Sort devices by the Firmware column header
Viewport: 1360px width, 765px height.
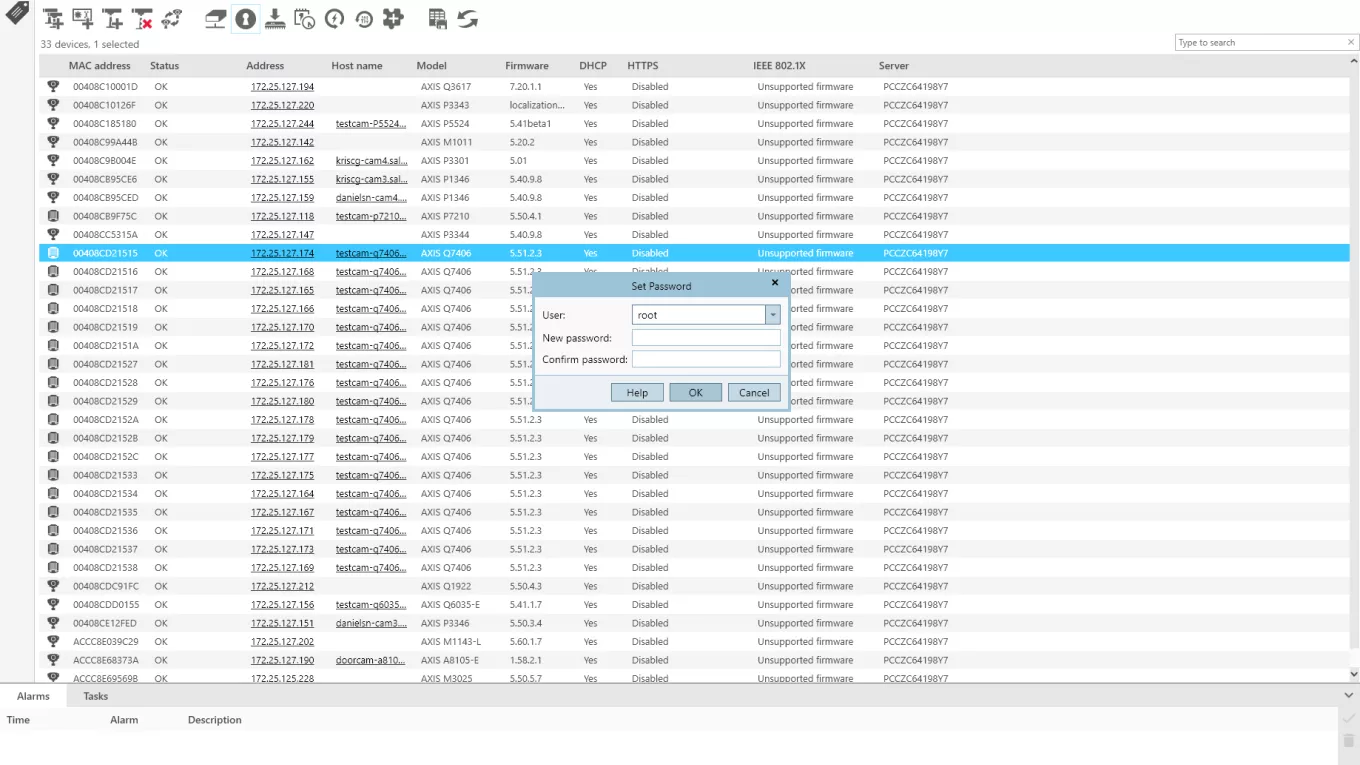point(526,66)
